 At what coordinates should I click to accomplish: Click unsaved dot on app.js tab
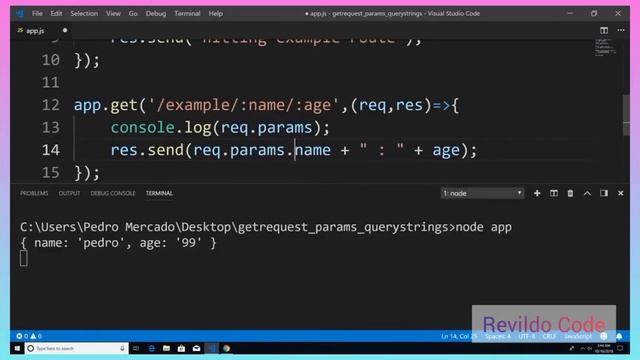[65, 30]
